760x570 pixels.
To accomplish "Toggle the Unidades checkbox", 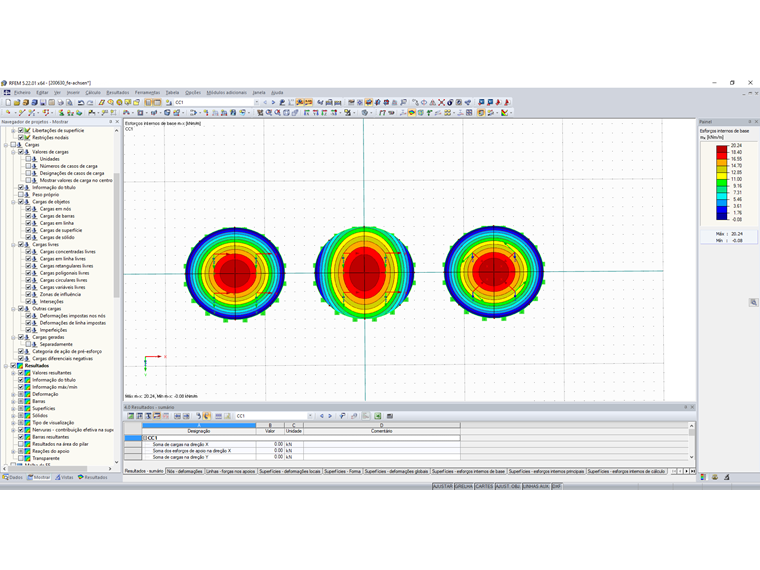I will coord(28,159).
